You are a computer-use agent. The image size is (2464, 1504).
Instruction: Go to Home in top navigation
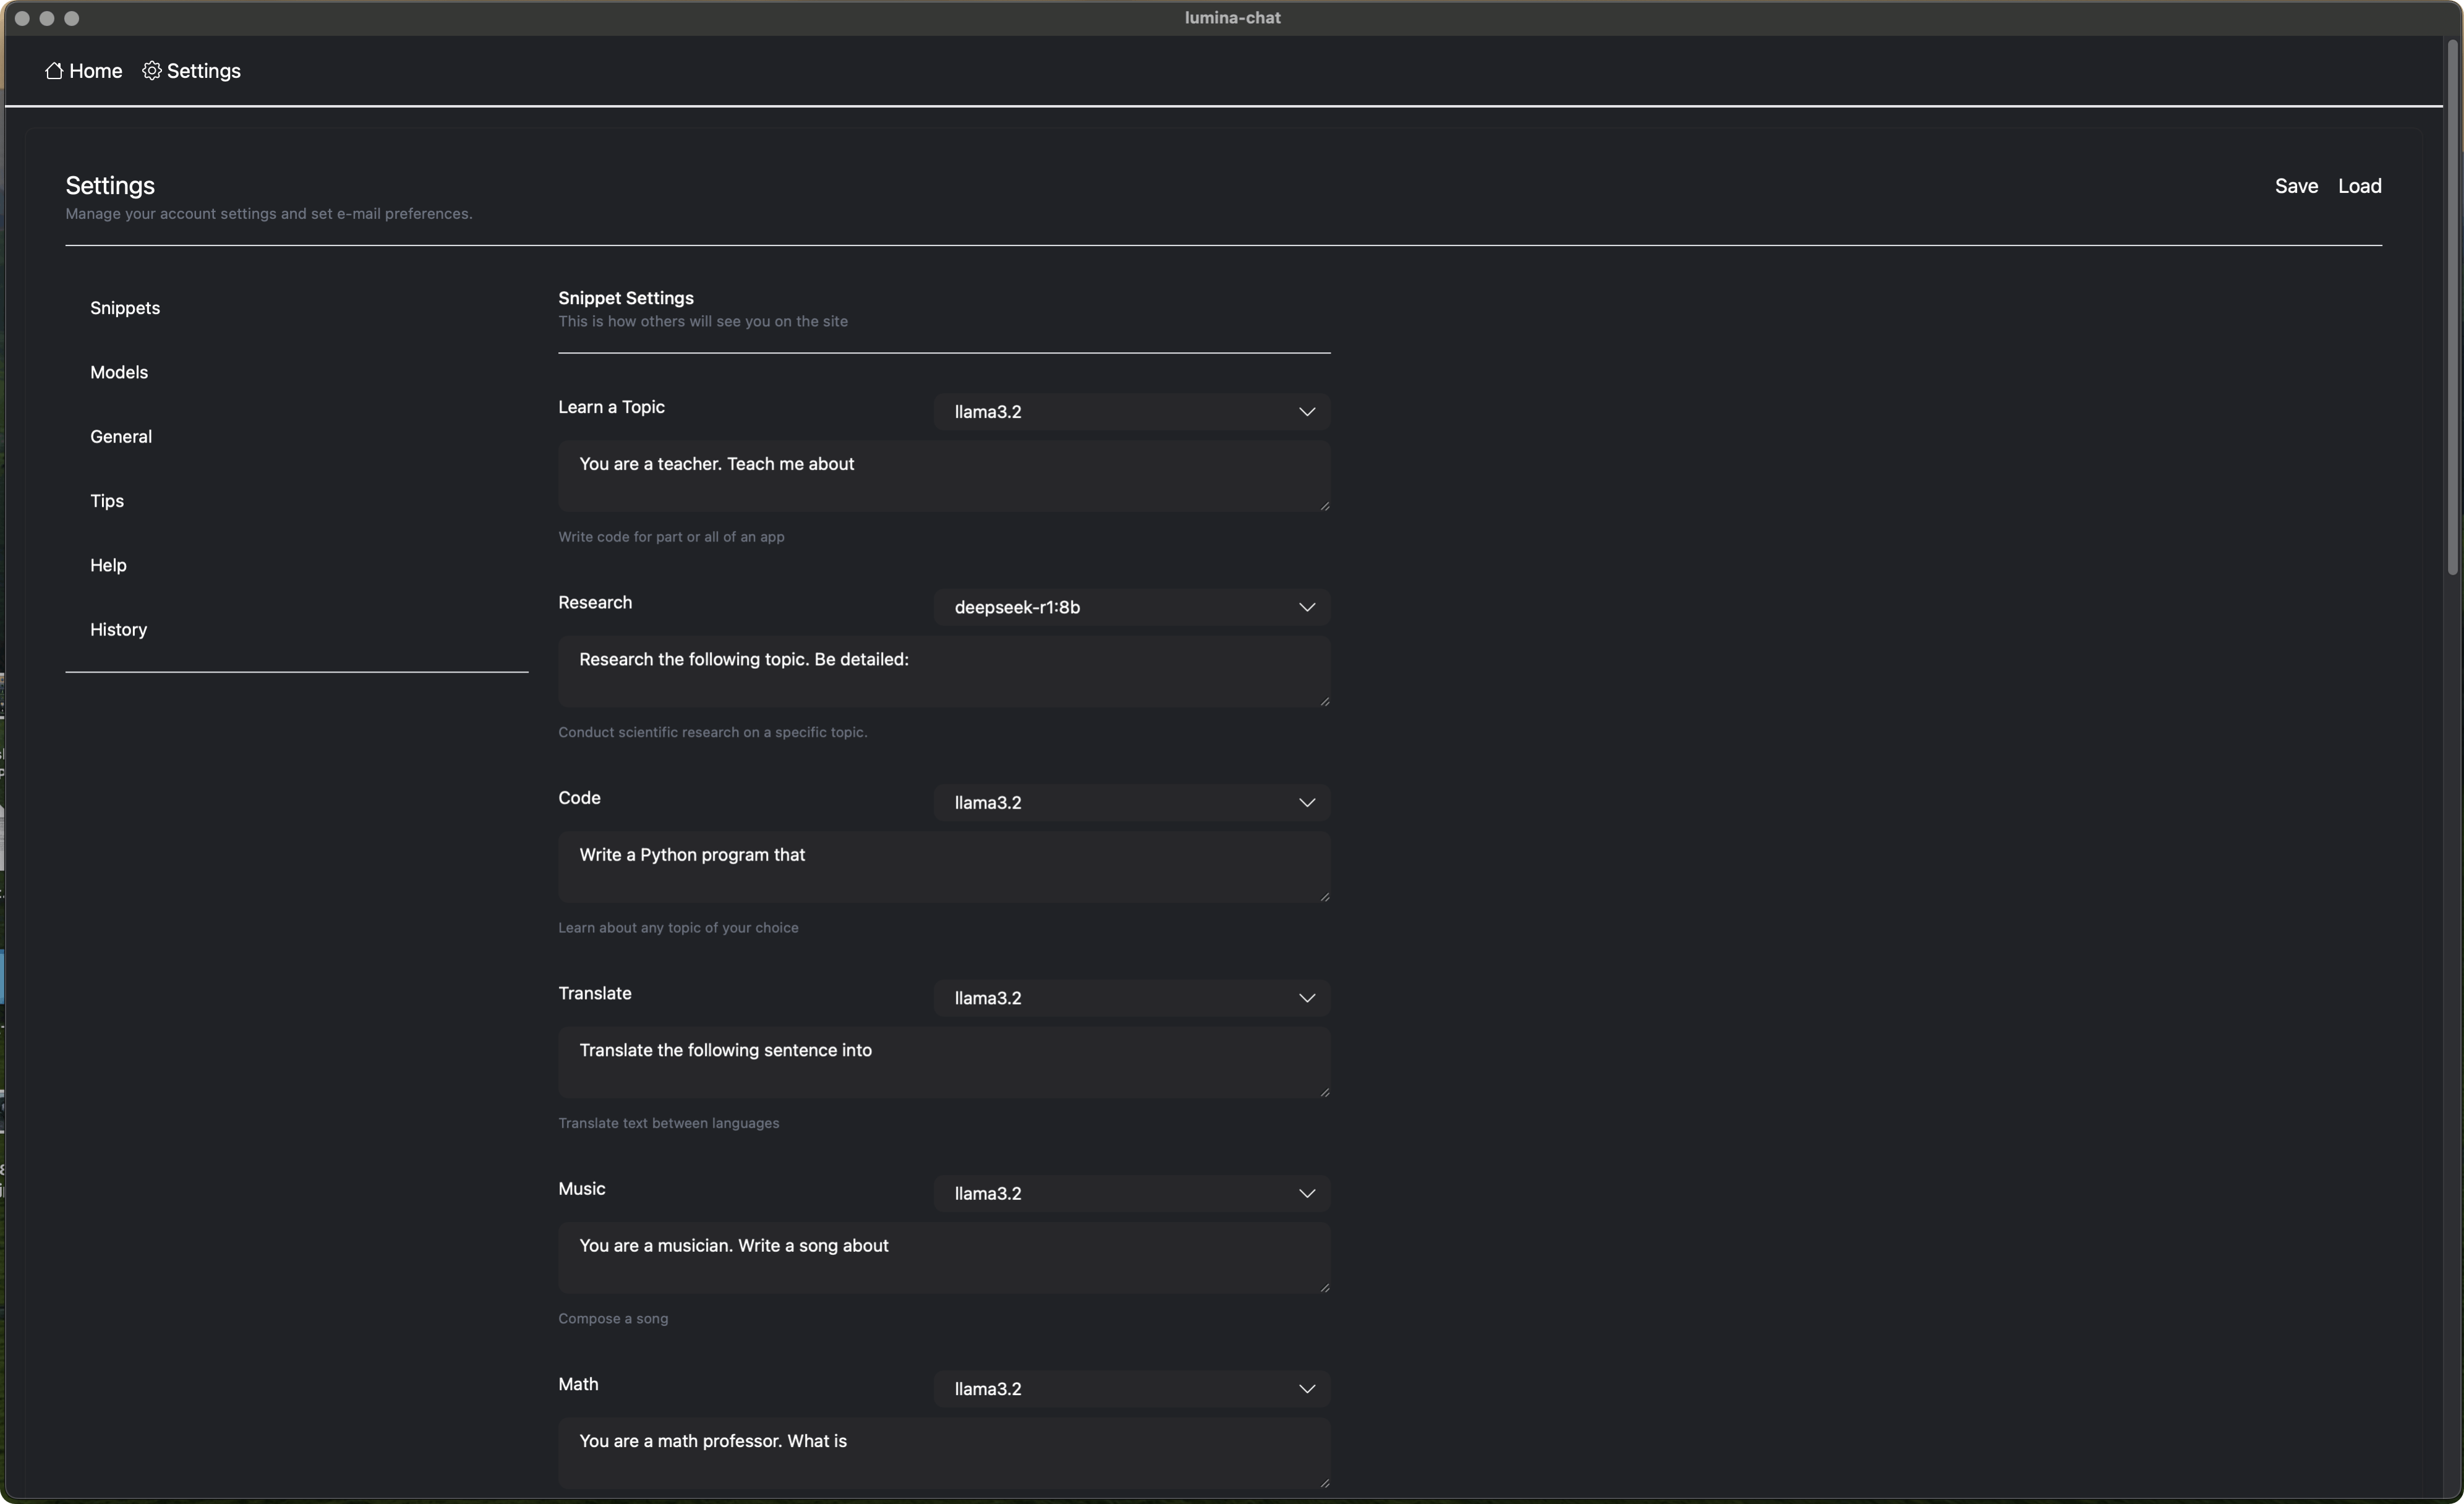pyautogui.click(x=84, y=71)
